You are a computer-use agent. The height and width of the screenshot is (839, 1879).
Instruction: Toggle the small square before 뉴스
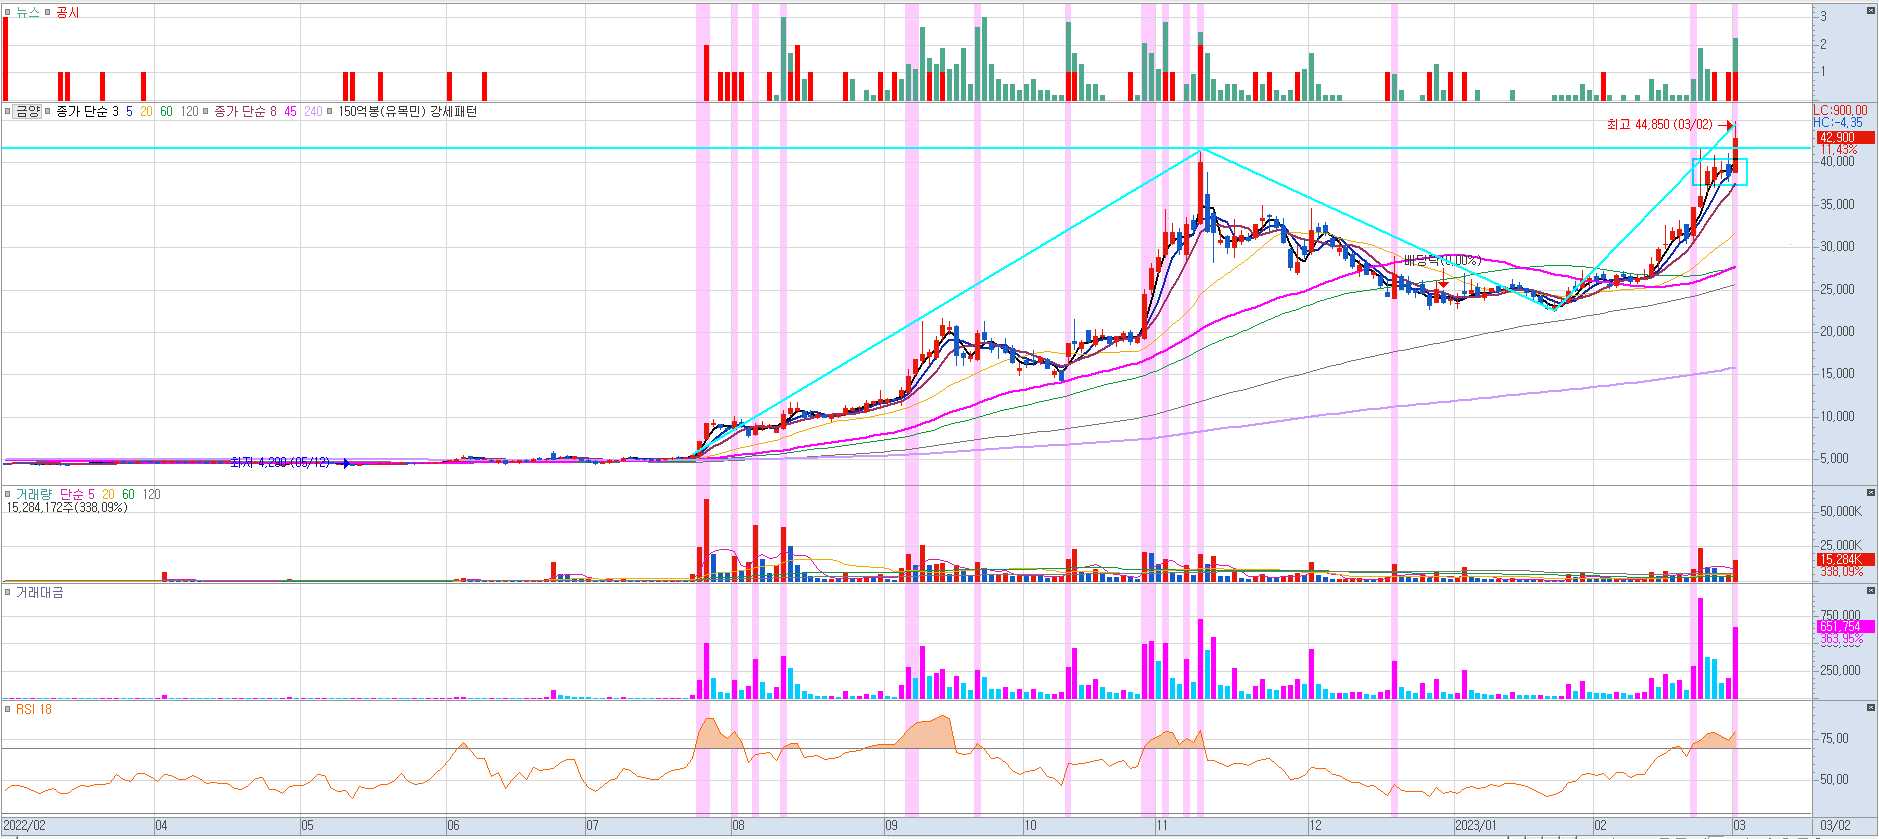[x=8, y=13]
